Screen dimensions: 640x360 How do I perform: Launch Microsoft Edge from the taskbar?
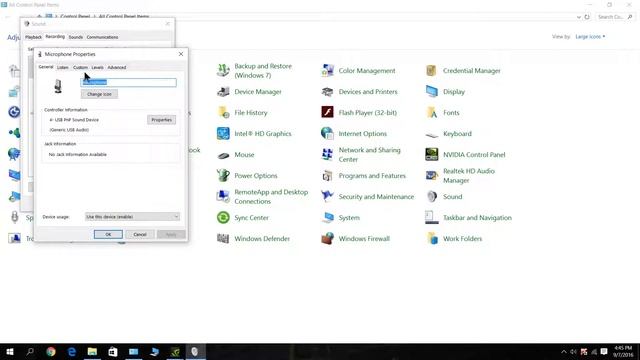[72, 351]
